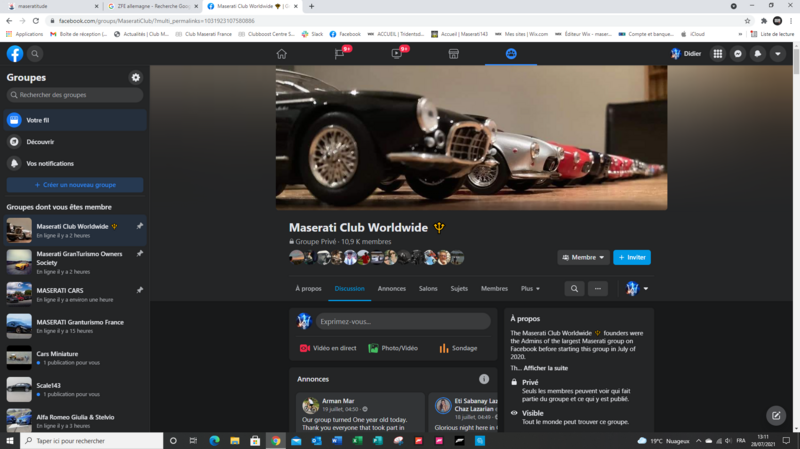Viewport: 800px width, 449px height.
Task: Click the Facebook search magnifier icon
Action: coord(35,54)
